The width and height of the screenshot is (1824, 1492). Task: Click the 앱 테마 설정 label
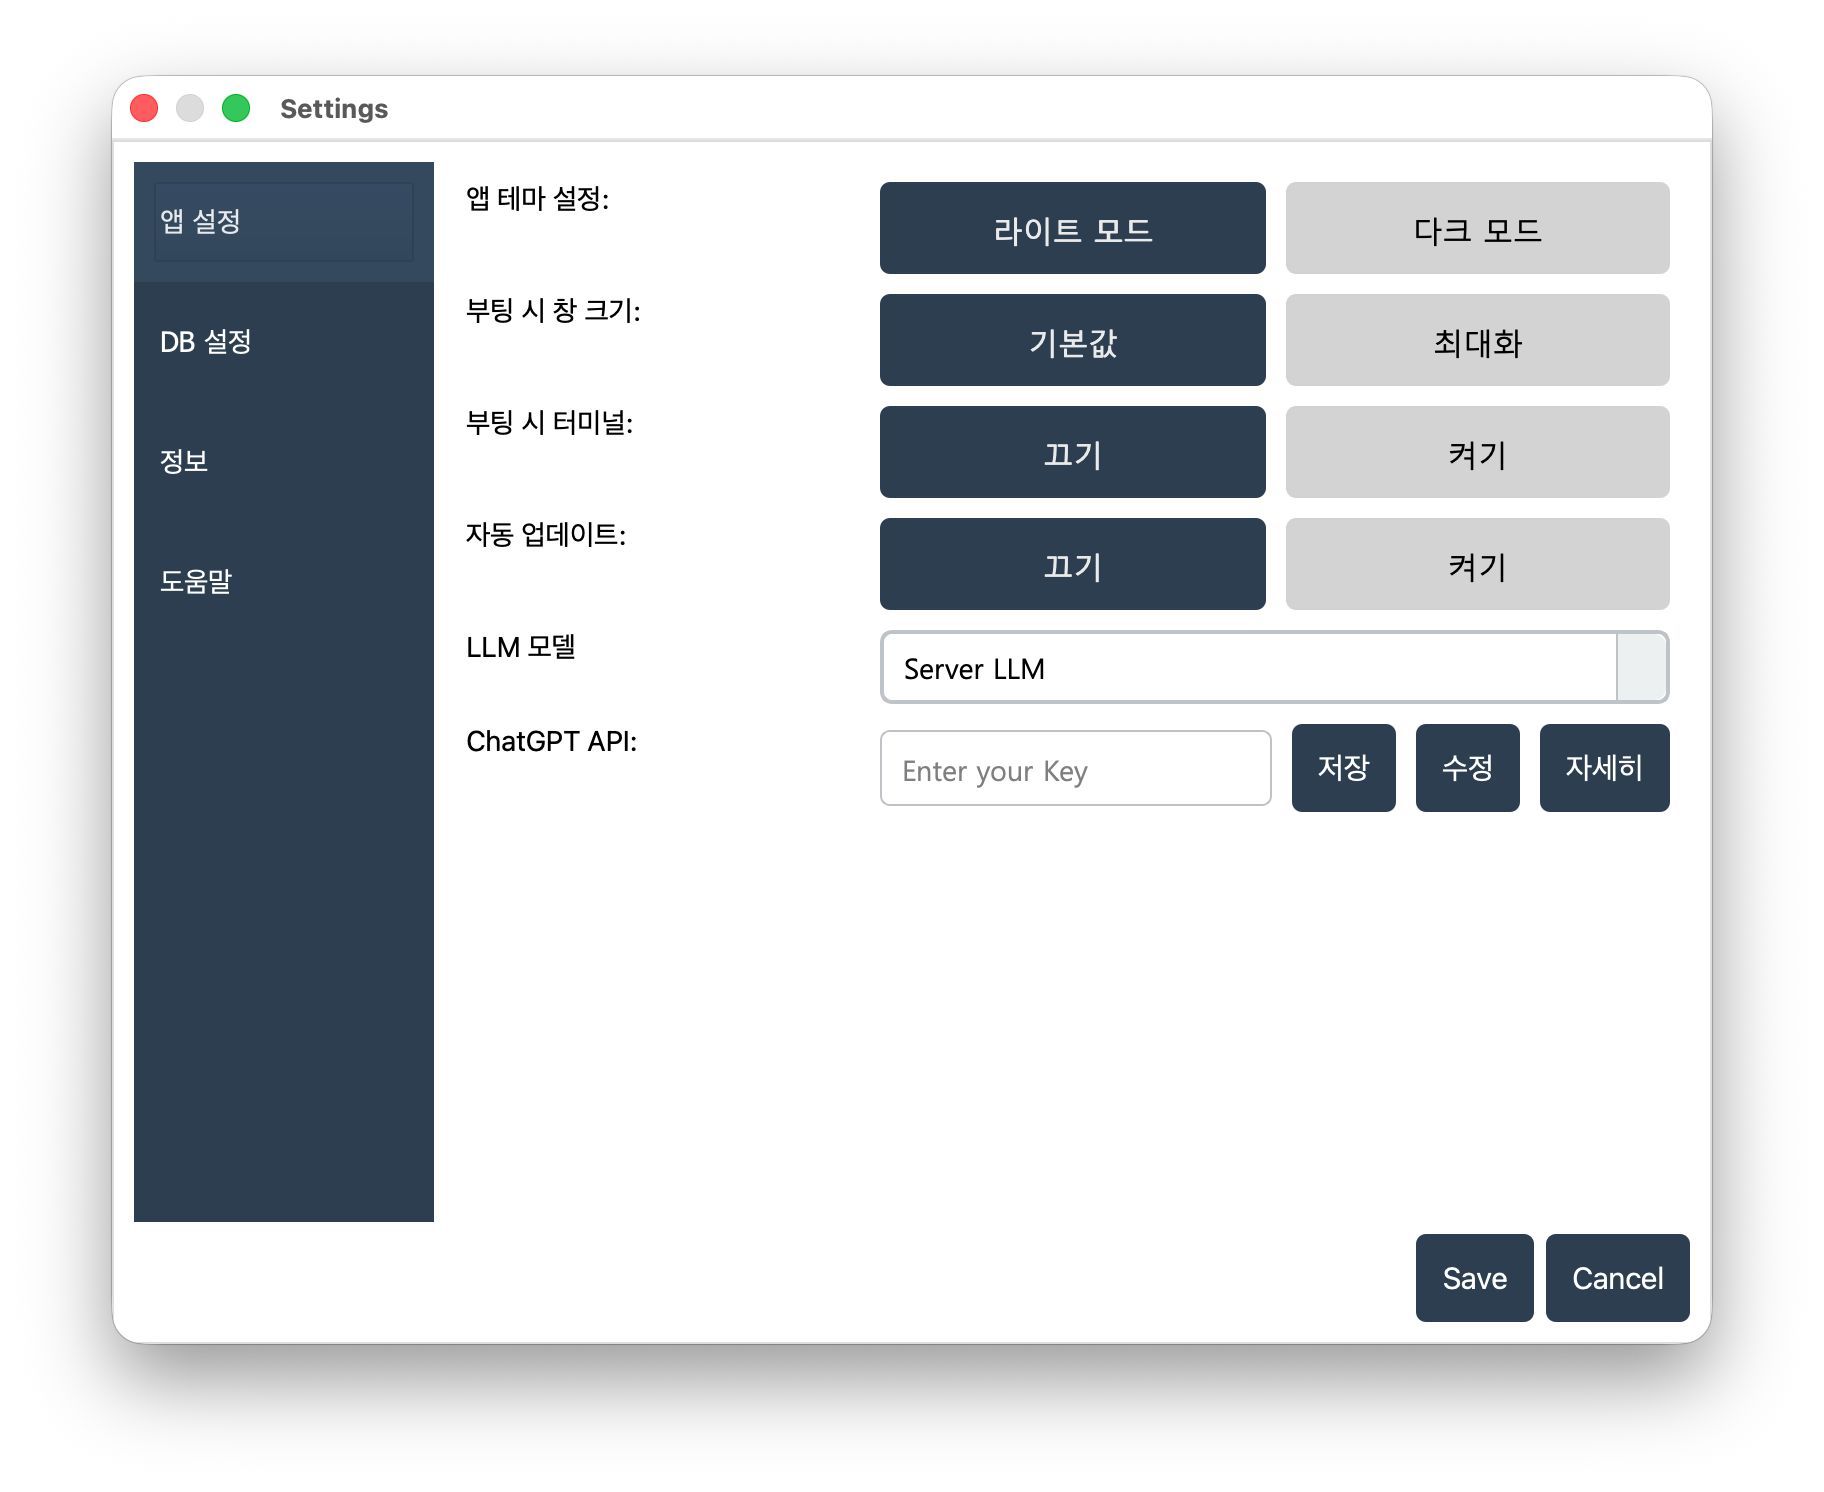(537, 198)
